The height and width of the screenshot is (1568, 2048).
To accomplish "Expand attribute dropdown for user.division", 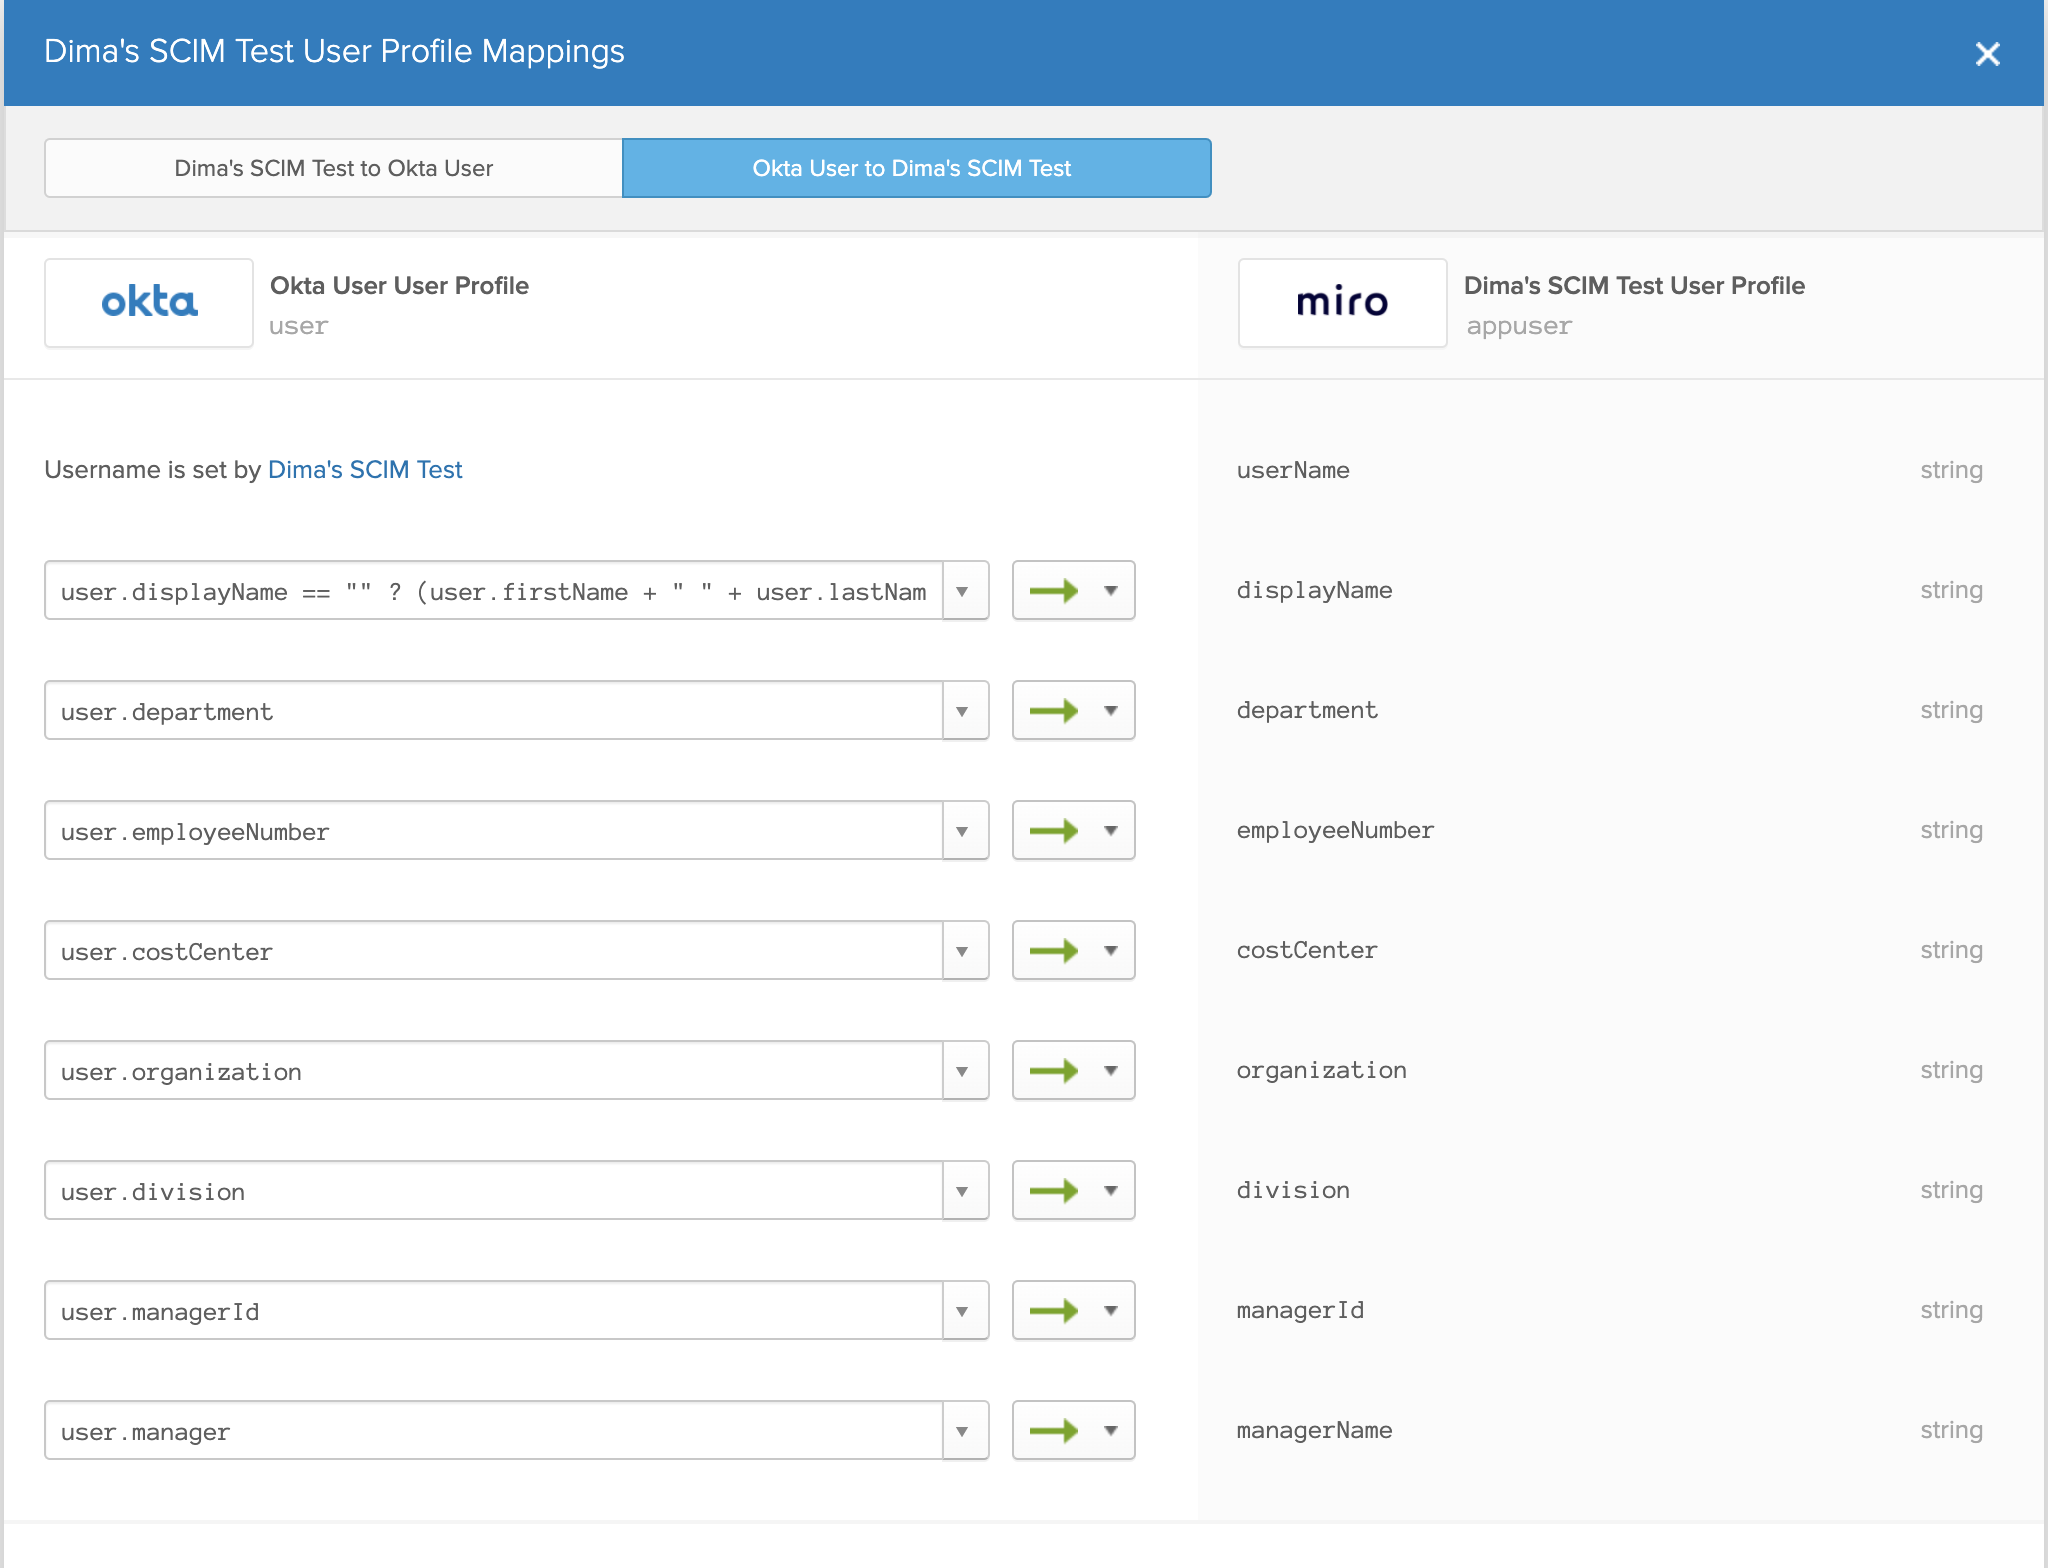I will point(965,1191).
